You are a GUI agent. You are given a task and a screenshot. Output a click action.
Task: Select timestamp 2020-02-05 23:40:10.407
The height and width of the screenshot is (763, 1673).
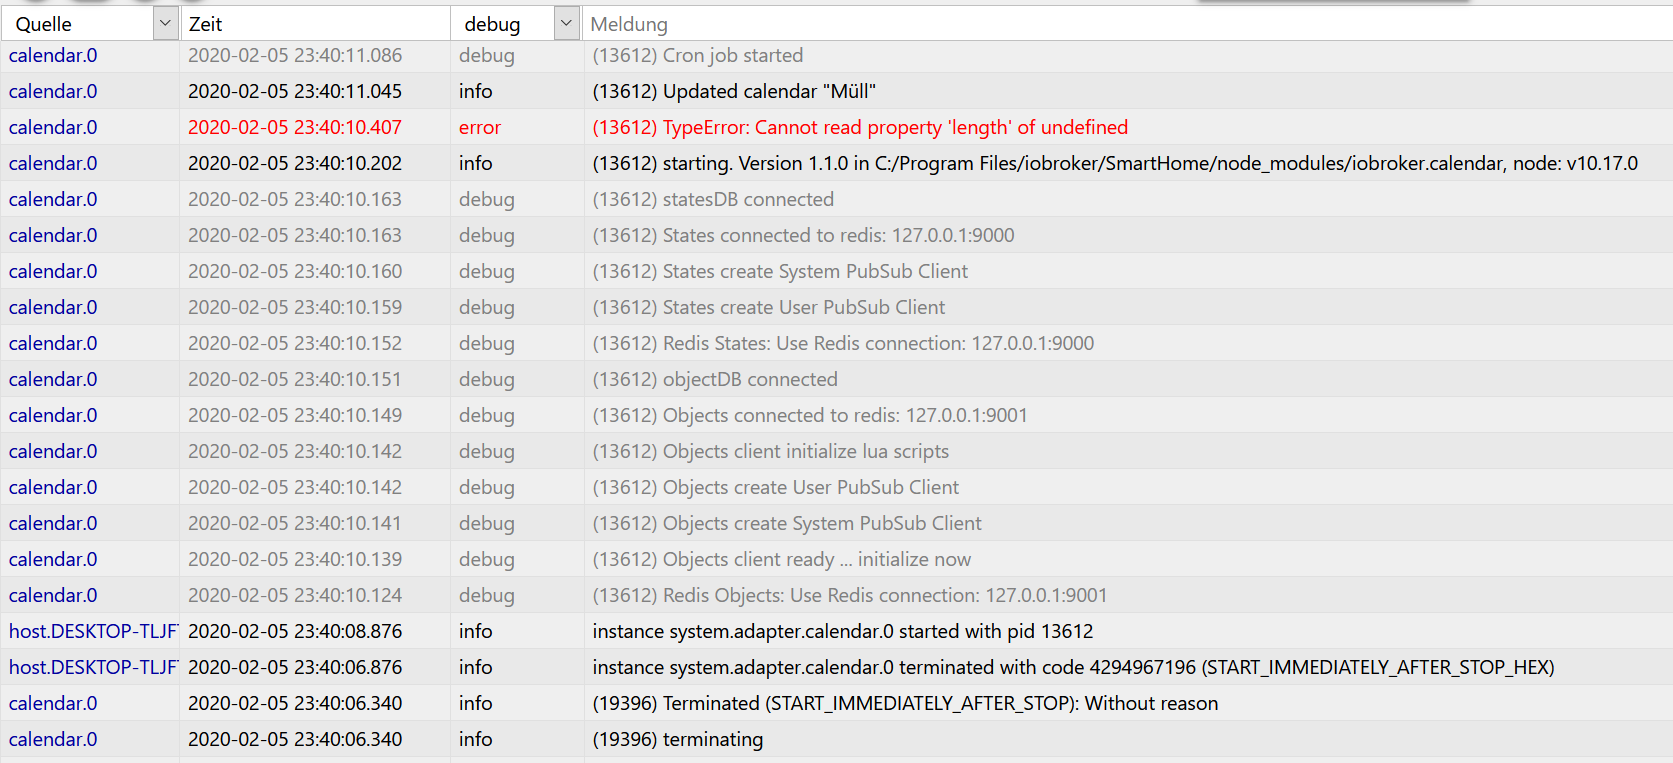[x=295, y=127]
